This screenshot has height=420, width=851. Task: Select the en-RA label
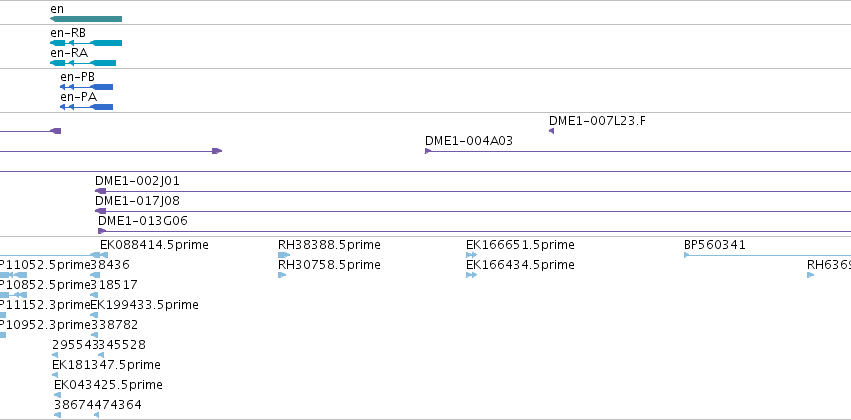[x=69, y=53]
